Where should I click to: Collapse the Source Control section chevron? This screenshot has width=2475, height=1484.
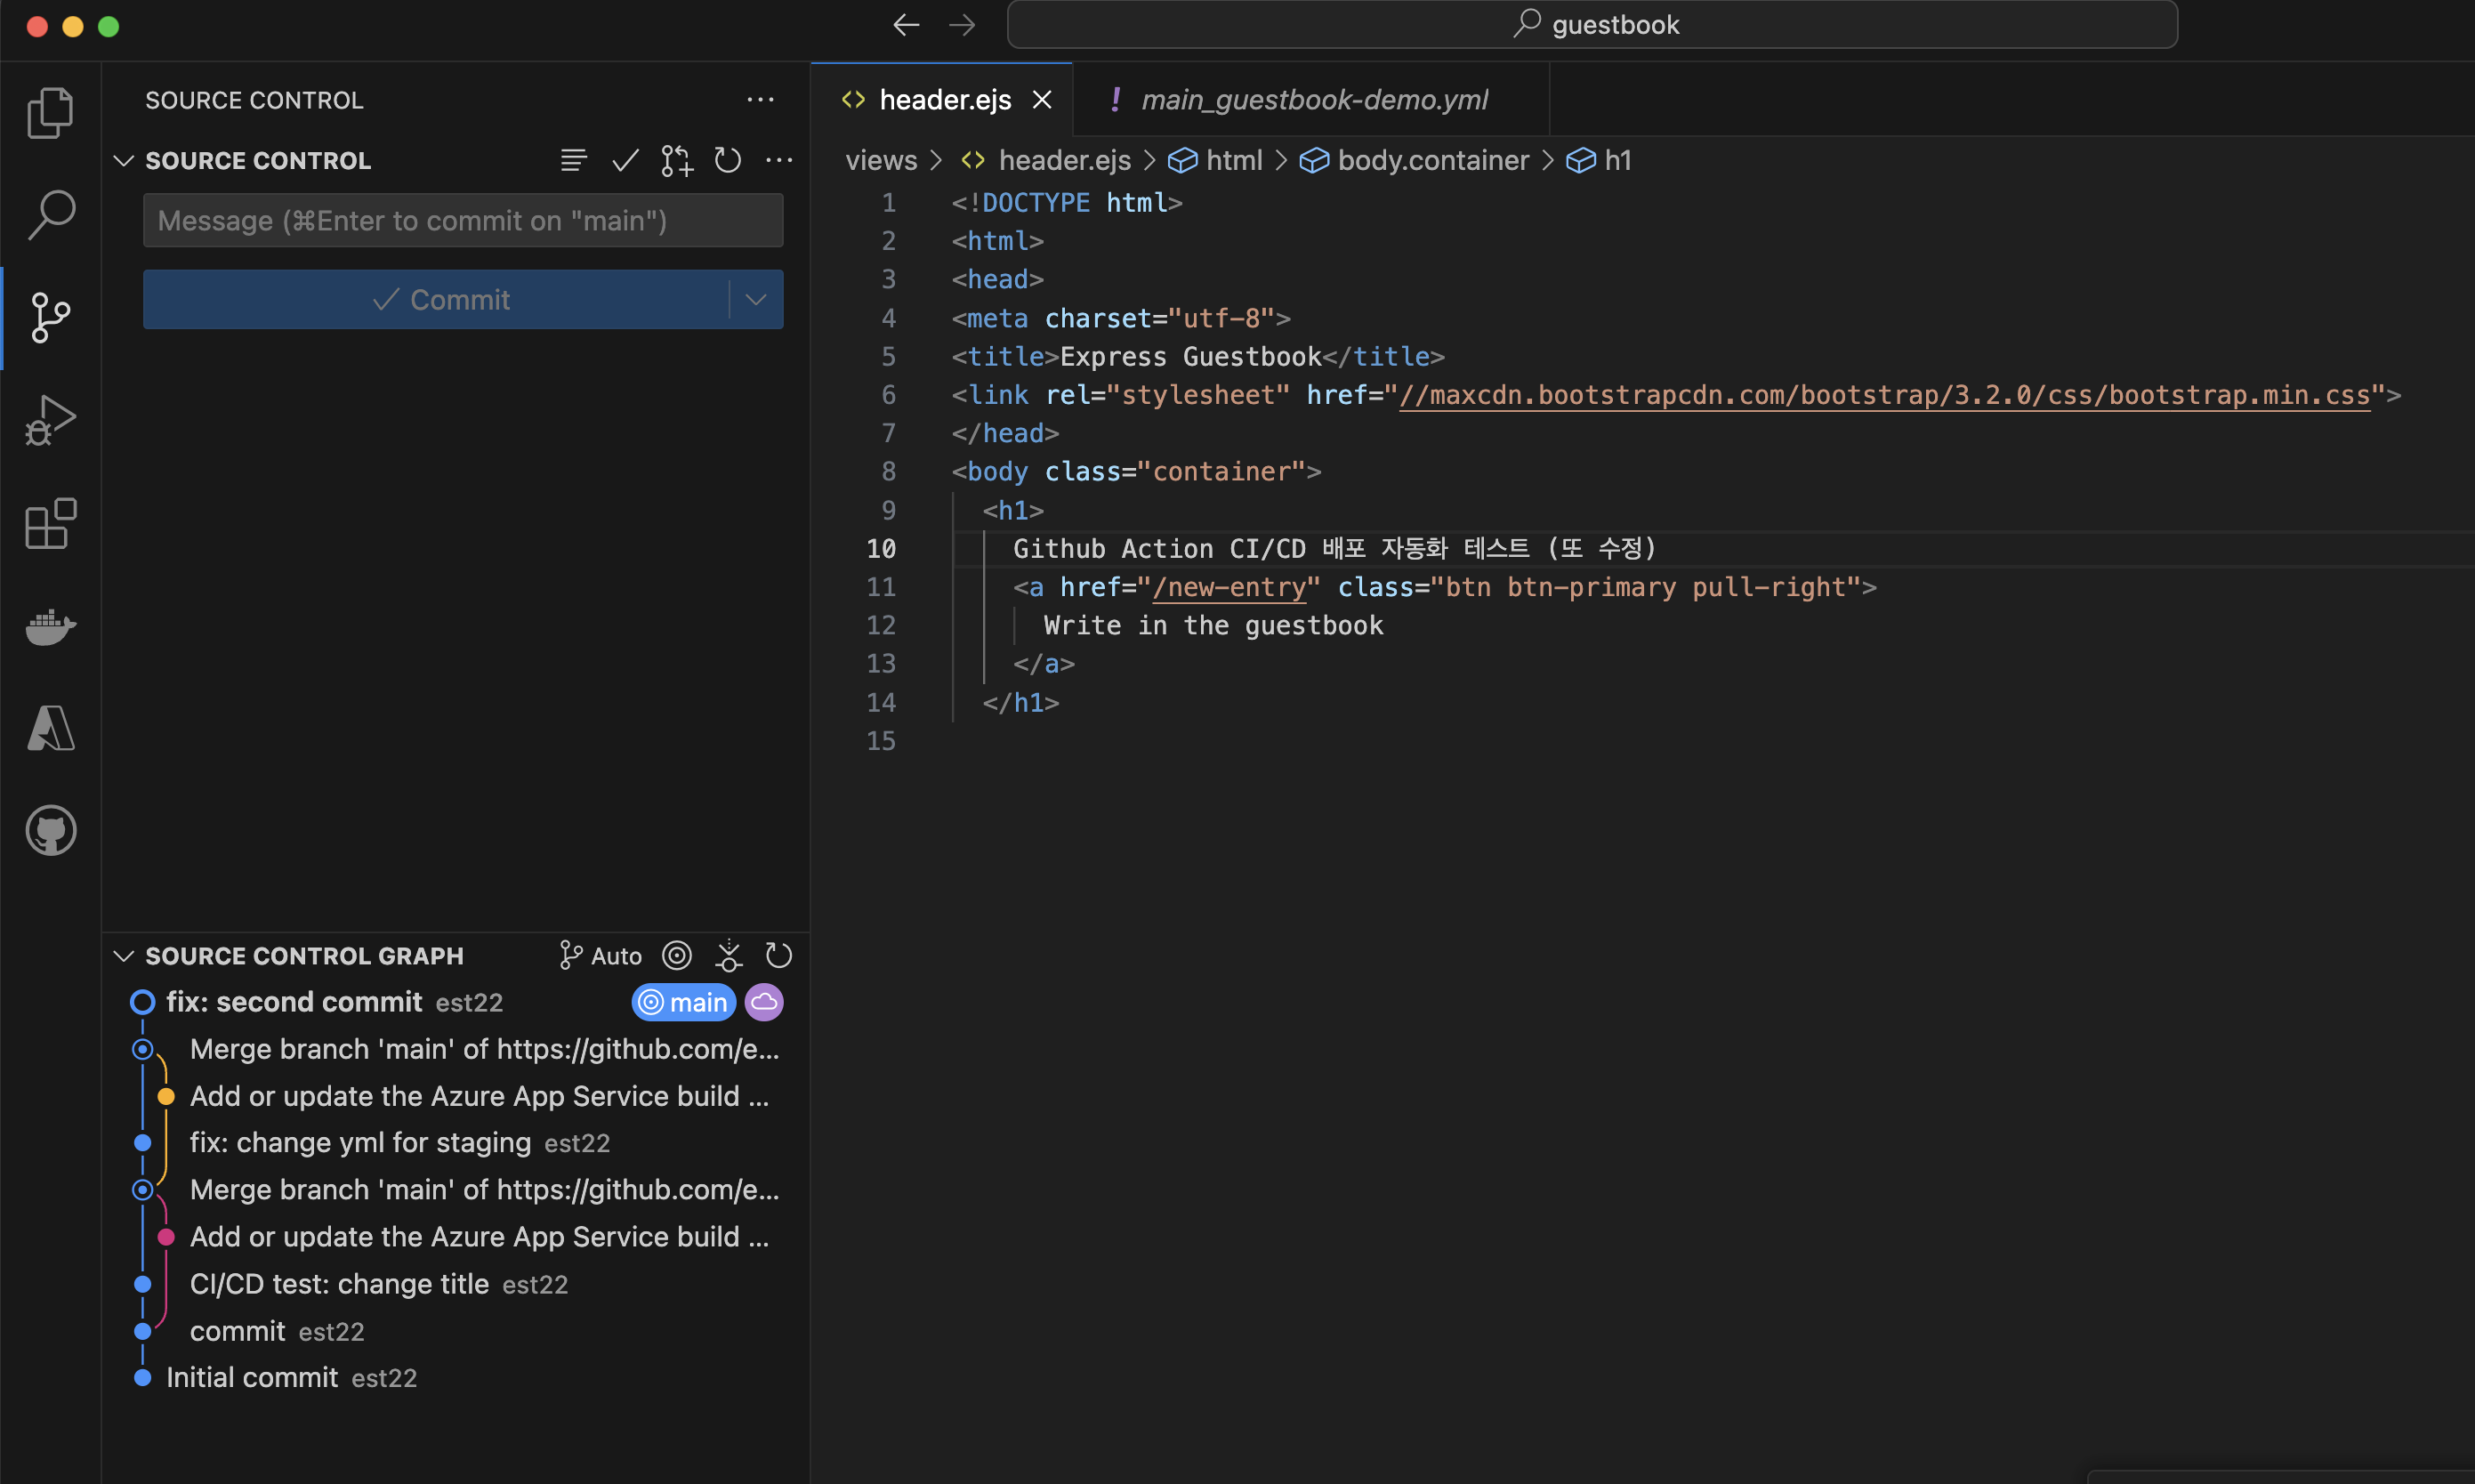[x=124, y=161]
